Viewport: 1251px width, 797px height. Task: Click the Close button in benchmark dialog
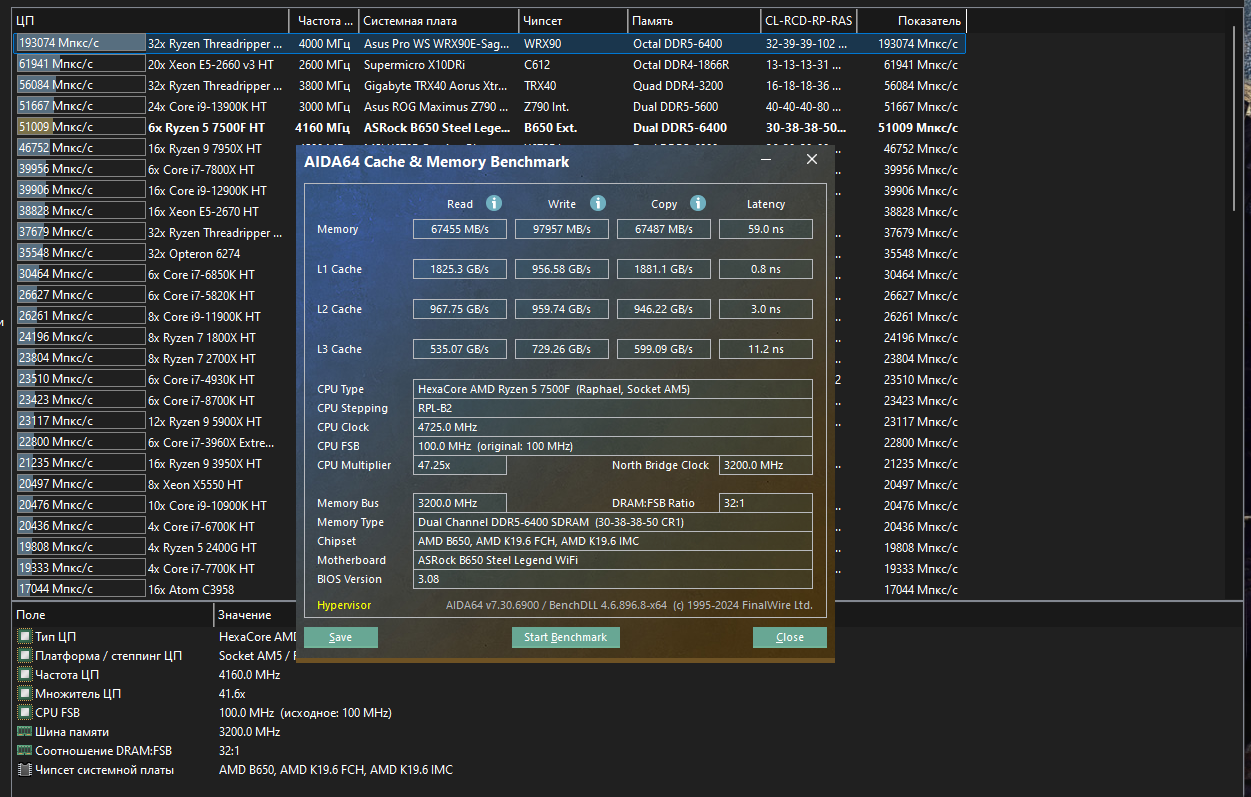tap(790, 637)
